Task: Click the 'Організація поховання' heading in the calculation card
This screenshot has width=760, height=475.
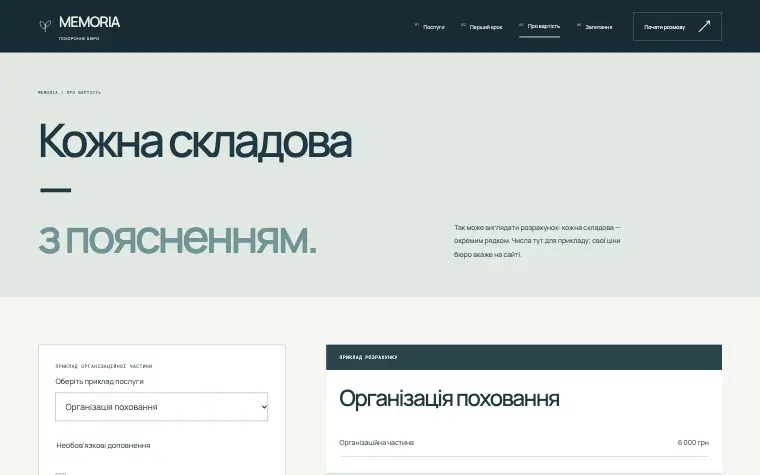Action: click(449, 399)
